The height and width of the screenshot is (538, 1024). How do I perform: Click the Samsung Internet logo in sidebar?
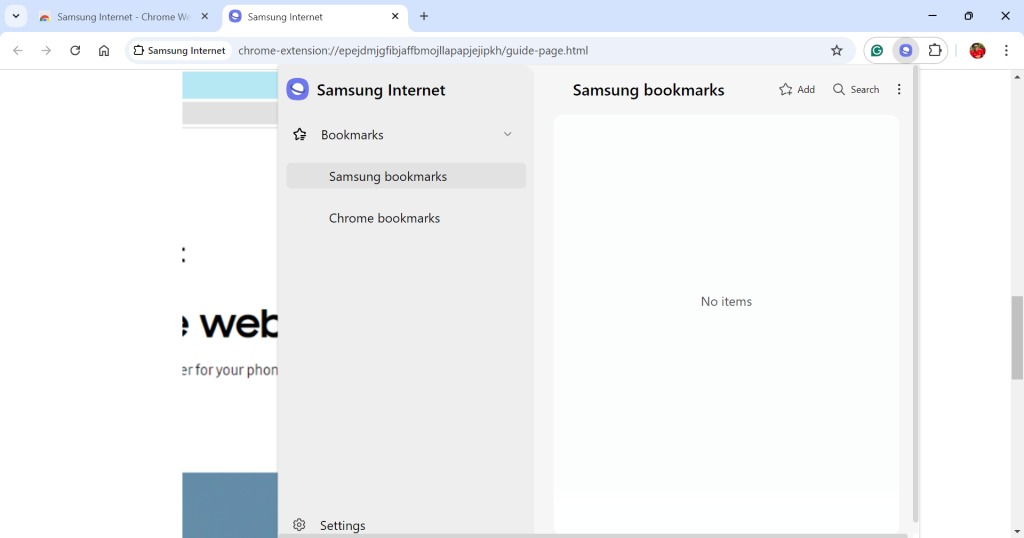point(297,90)
